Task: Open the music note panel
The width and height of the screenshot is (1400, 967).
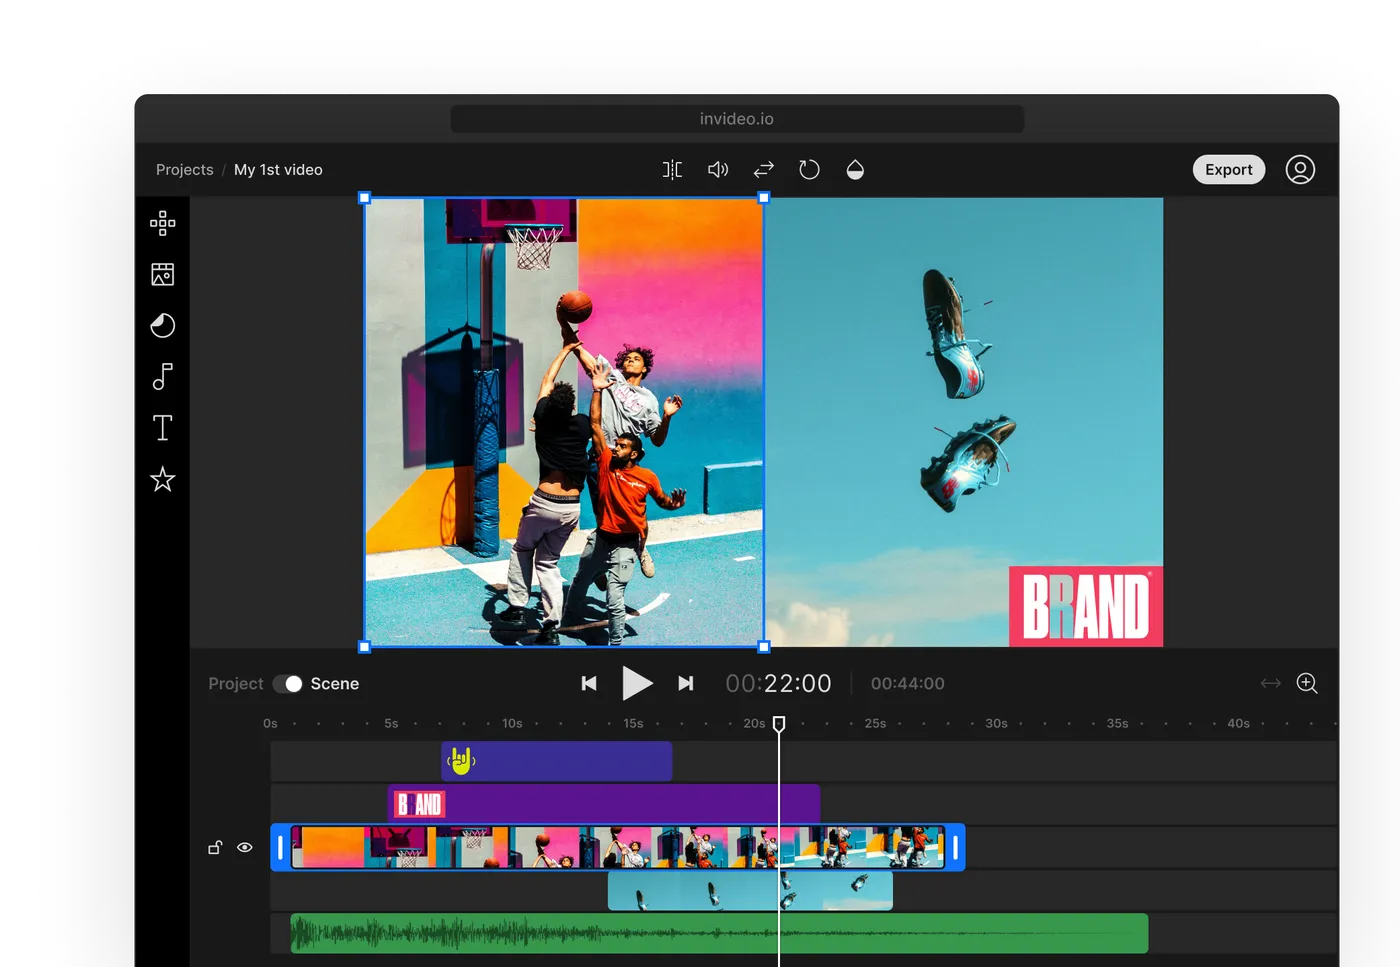Action: 162,376
